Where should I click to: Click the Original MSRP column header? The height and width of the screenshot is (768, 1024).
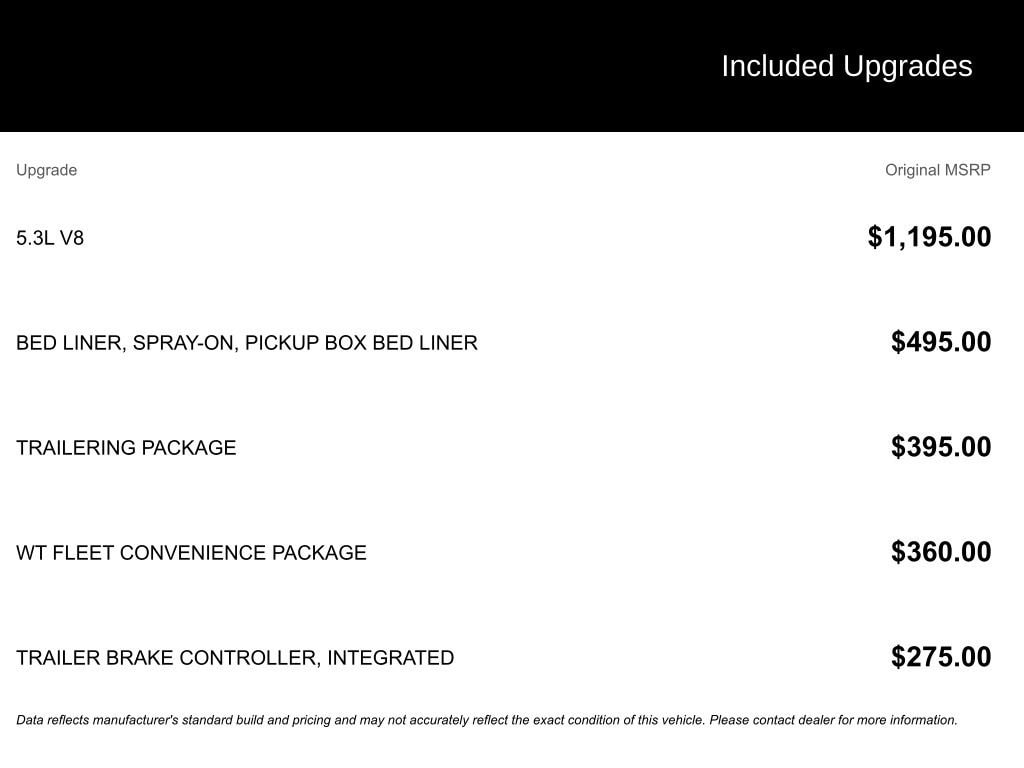(937, 170)
